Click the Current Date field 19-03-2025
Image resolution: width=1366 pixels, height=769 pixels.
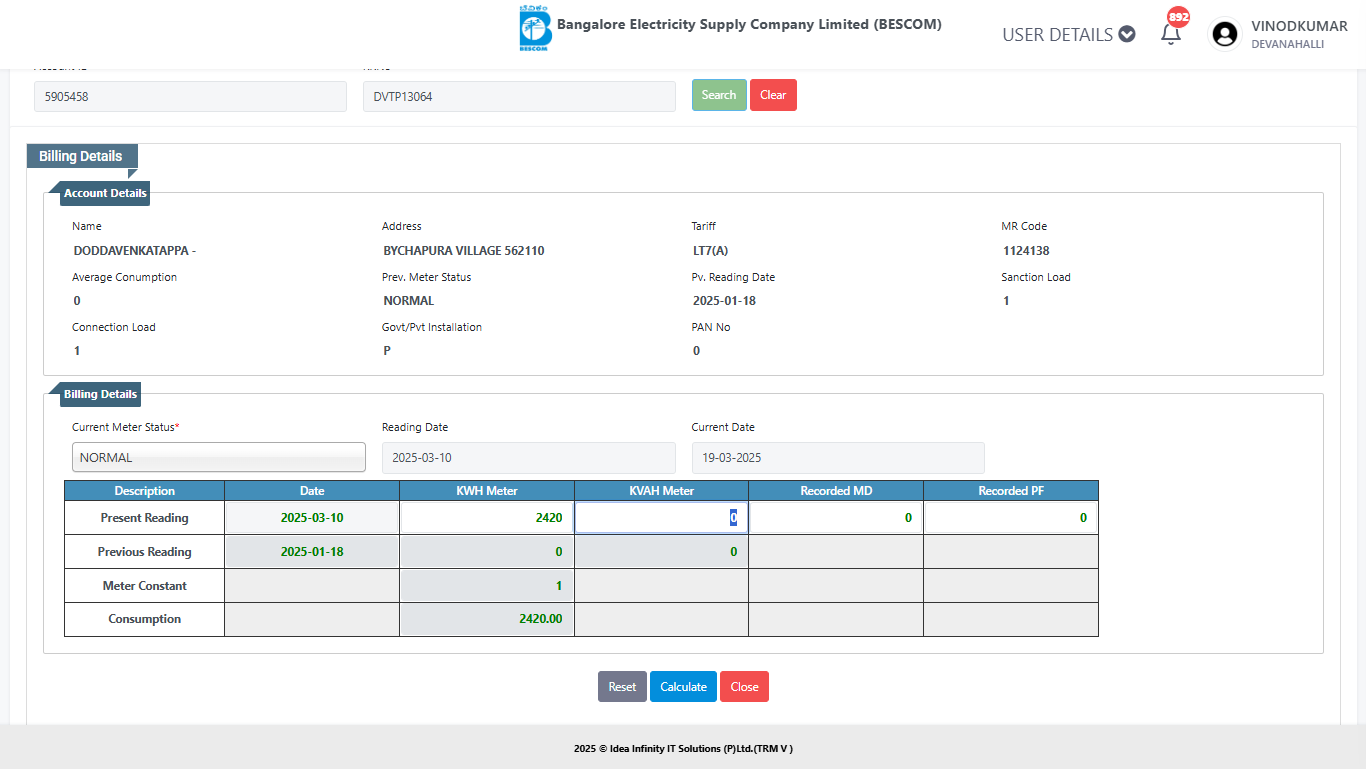click(x=838, y=458)
